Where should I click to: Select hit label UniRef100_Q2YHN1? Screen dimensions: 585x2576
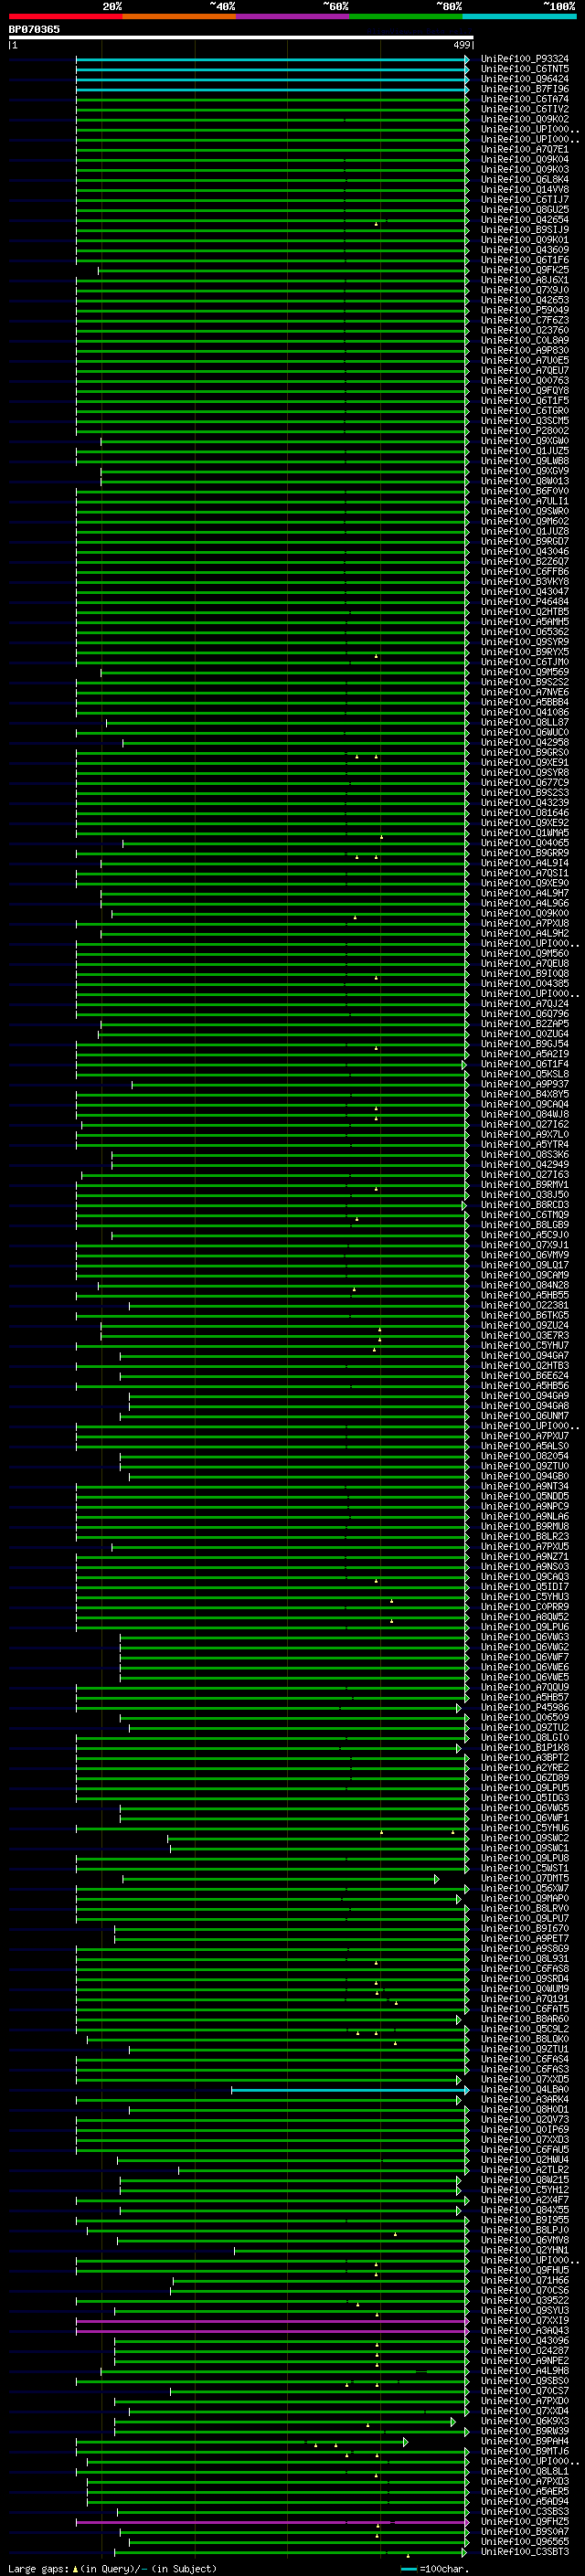525,2251
